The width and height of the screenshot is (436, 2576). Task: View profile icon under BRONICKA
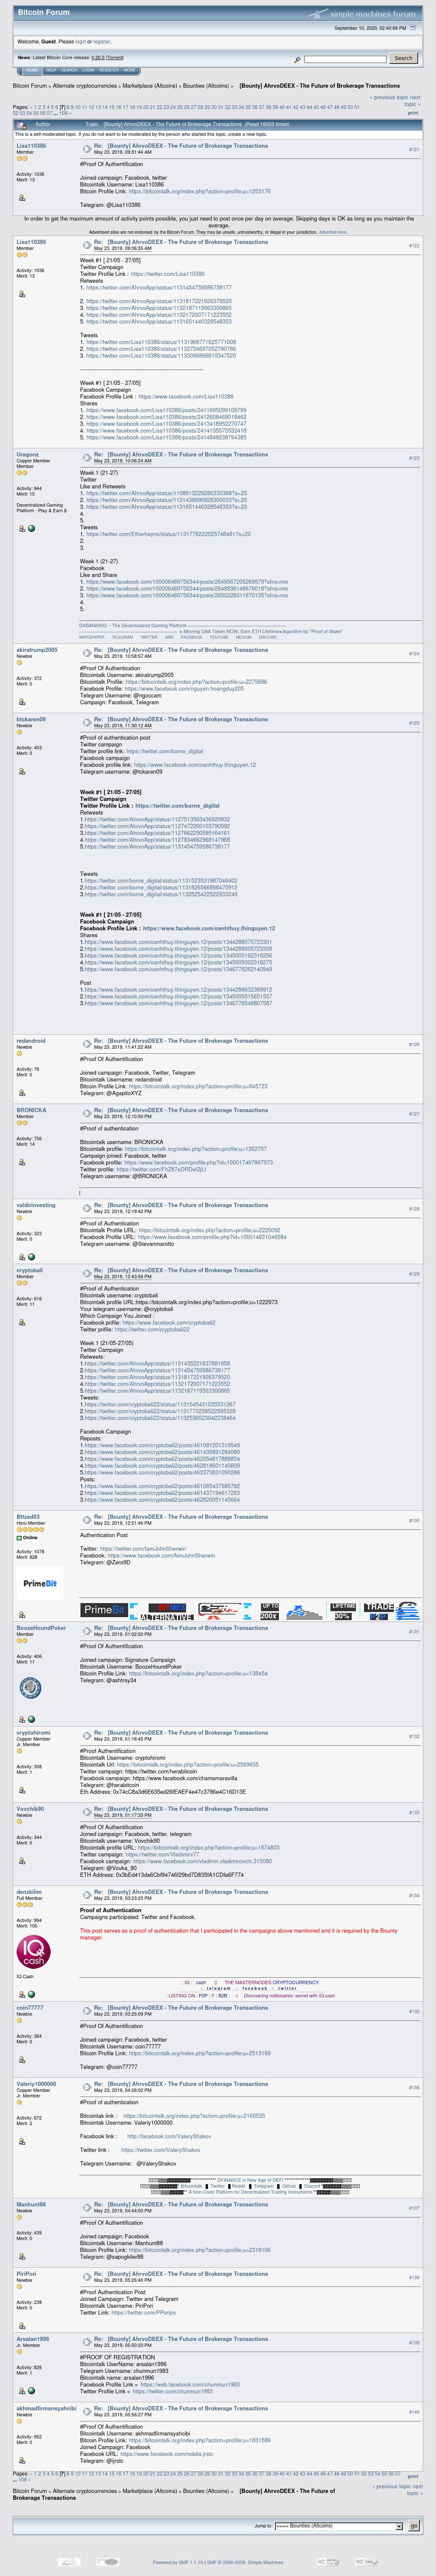click(x=22, y=1162)
